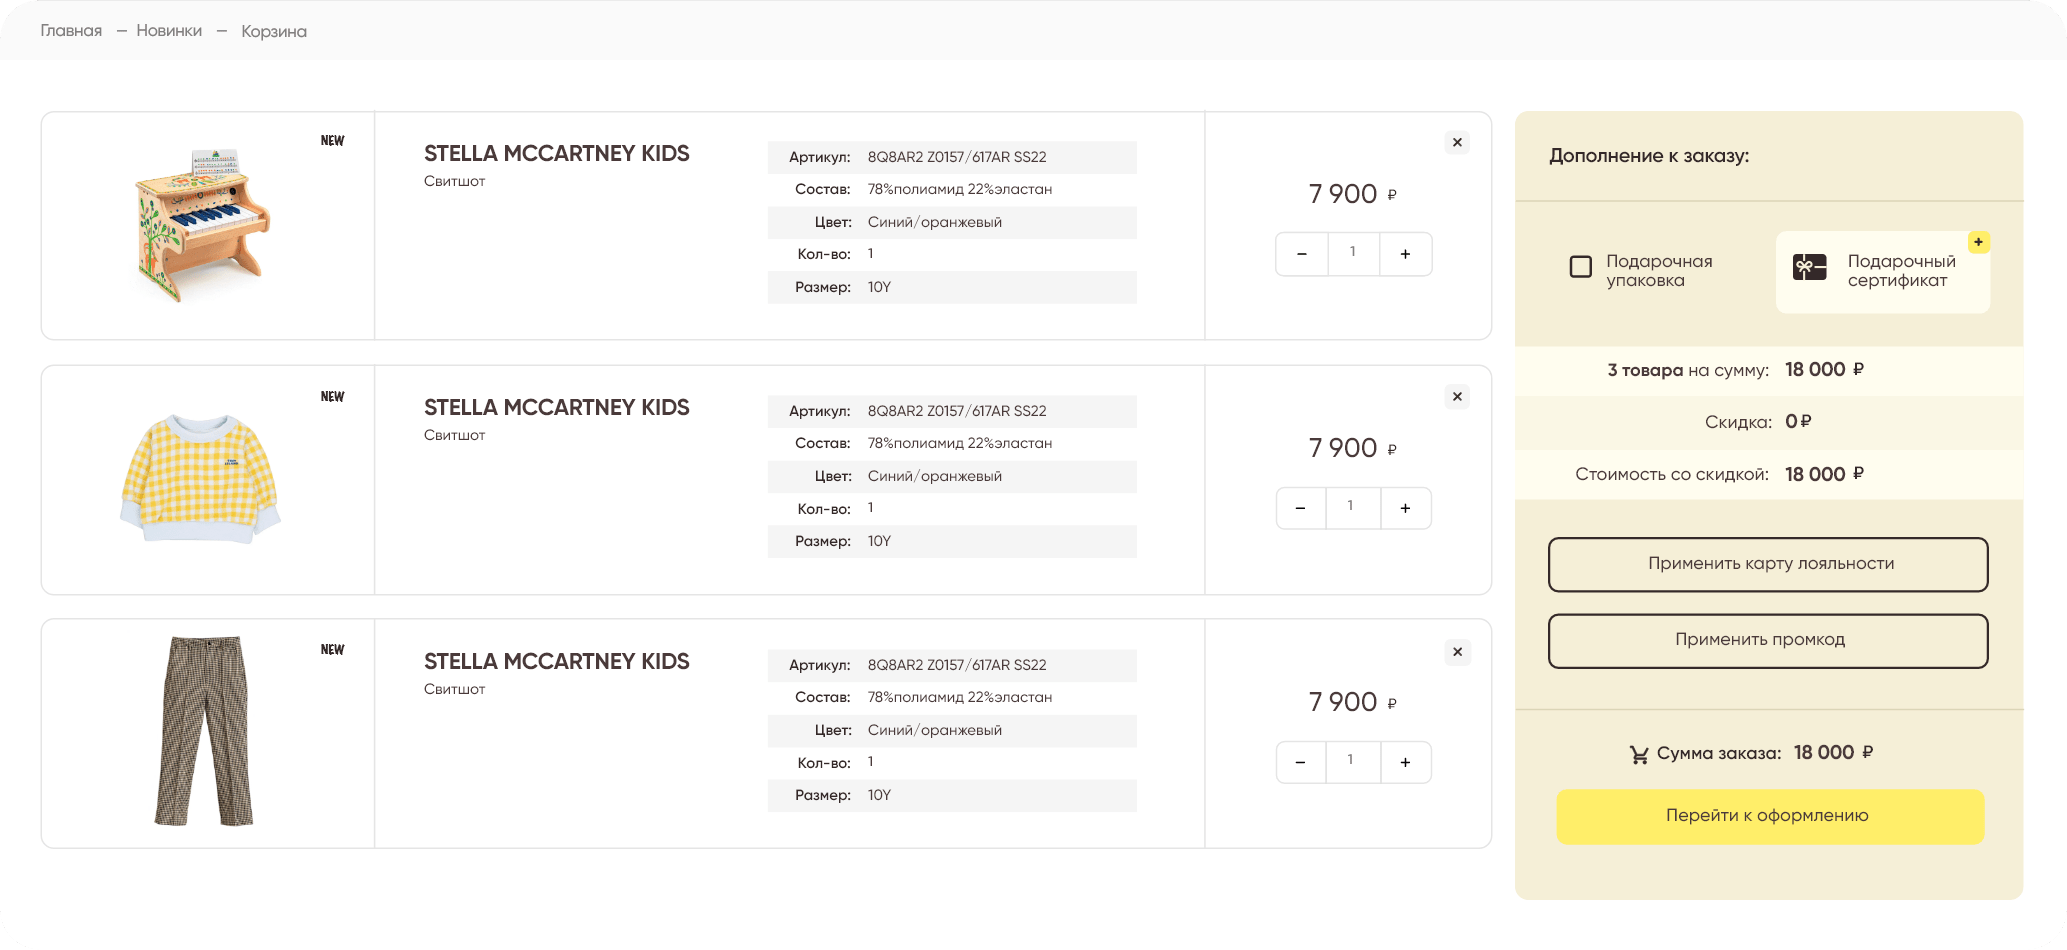
Task: Go to Главная in breadcrumbs
Action: point(71,31)
